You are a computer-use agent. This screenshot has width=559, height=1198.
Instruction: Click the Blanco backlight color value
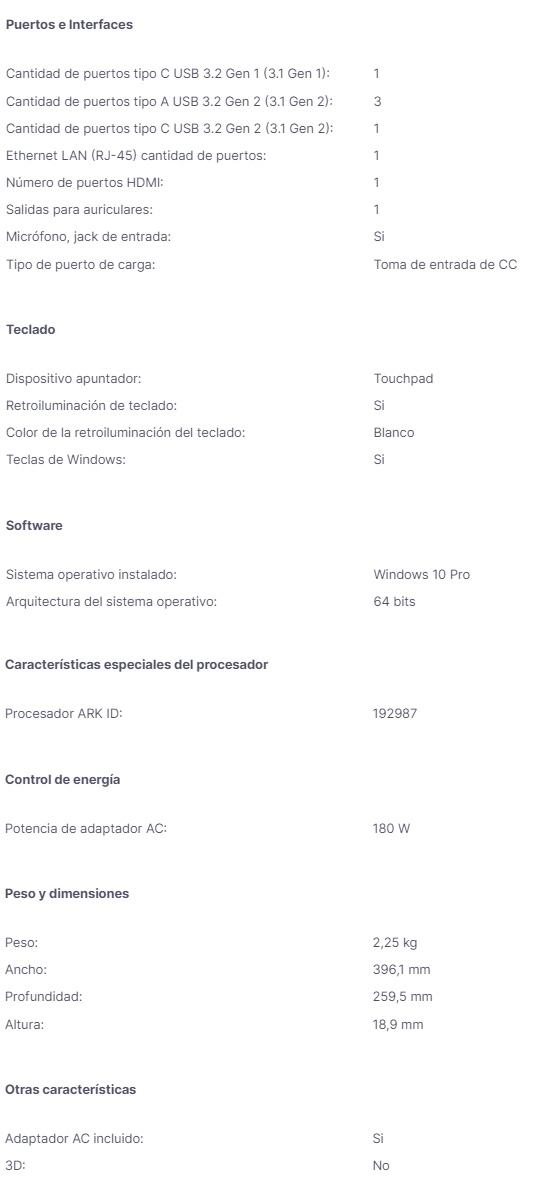[394, 432]
